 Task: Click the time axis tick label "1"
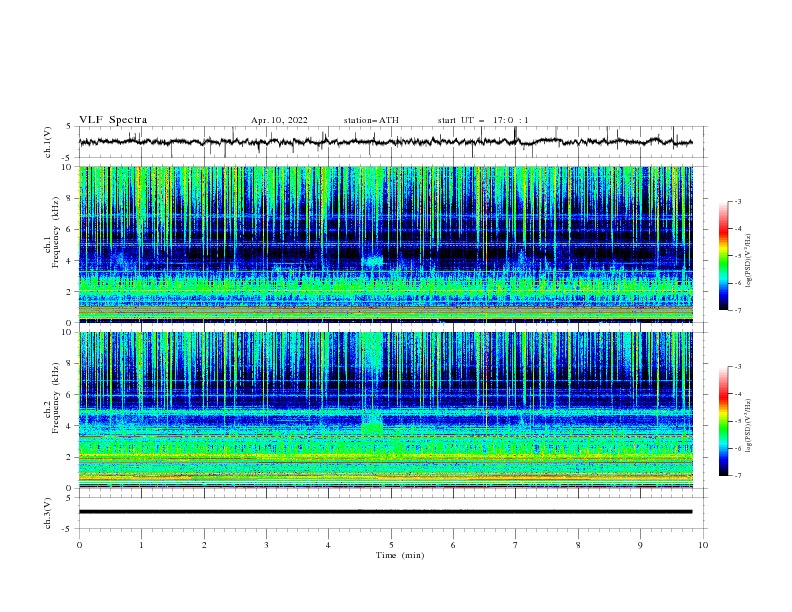tap(141, 545)
